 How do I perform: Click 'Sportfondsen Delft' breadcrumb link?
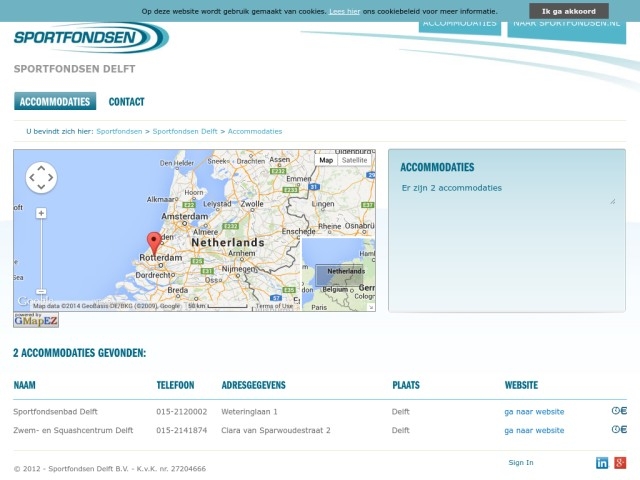185,131
